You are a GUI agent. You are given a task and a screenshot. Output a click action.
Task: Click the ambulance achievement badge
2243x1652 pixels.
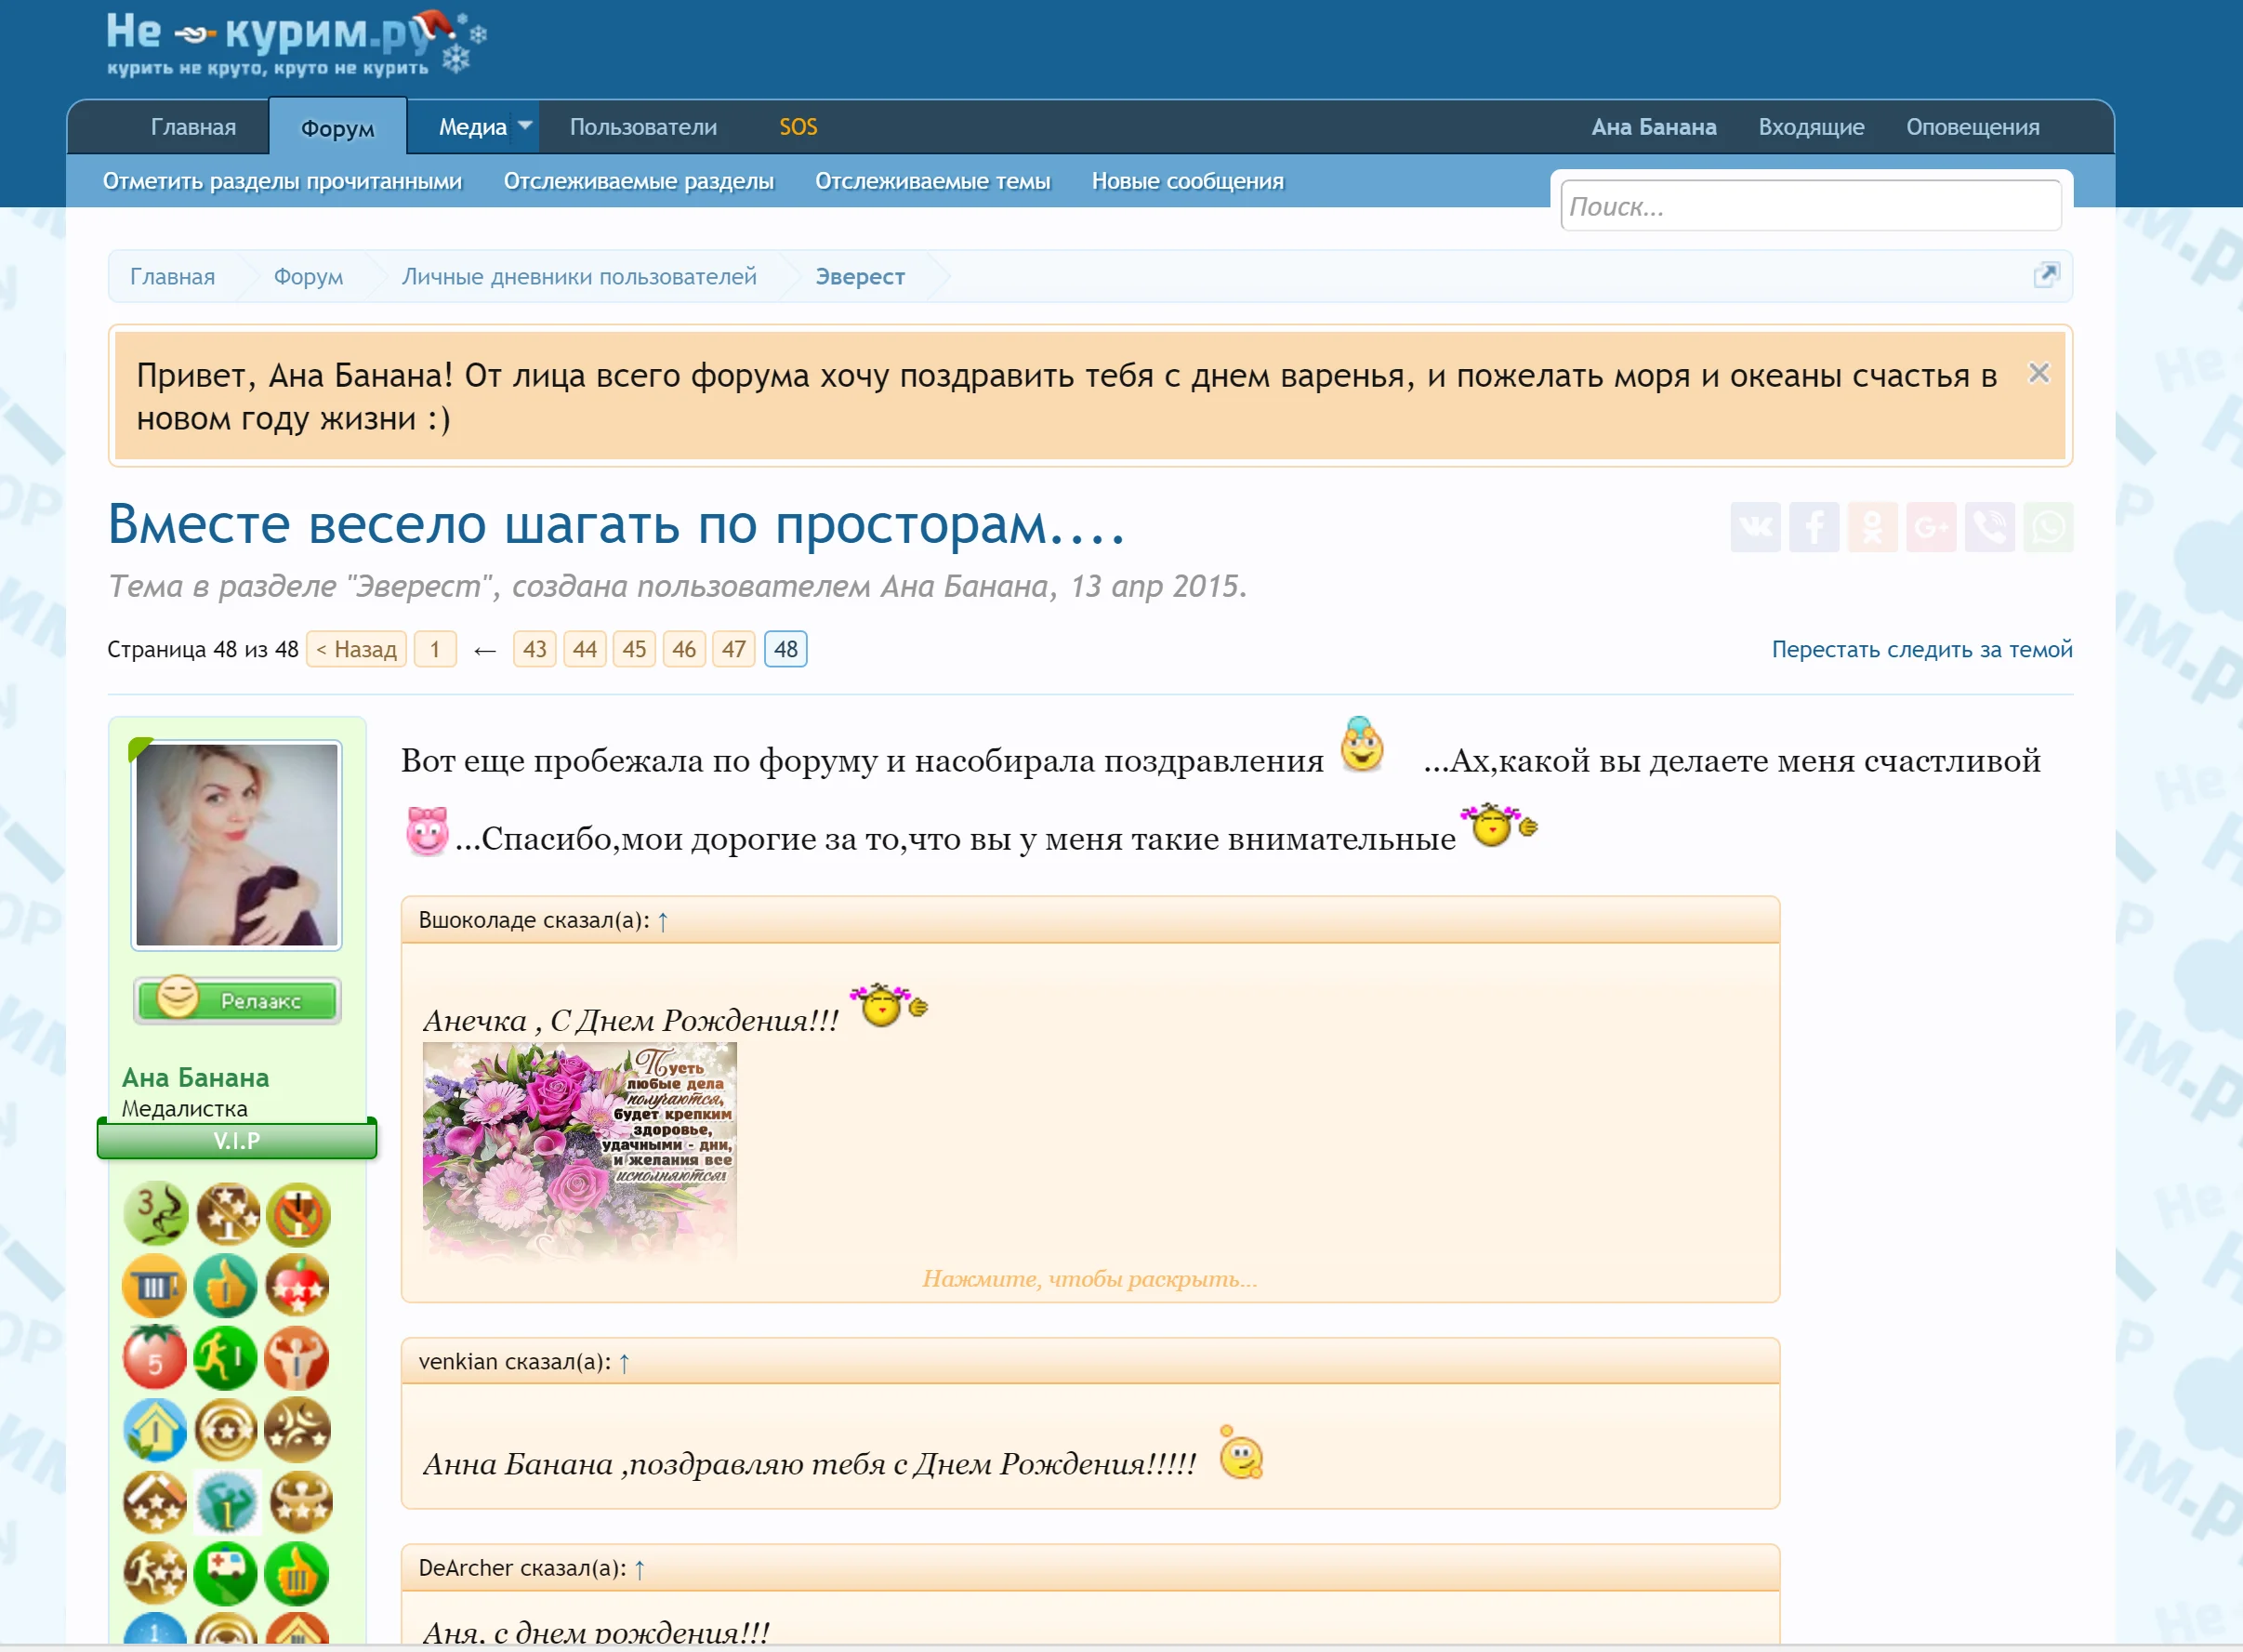[x=226, y=1574]
